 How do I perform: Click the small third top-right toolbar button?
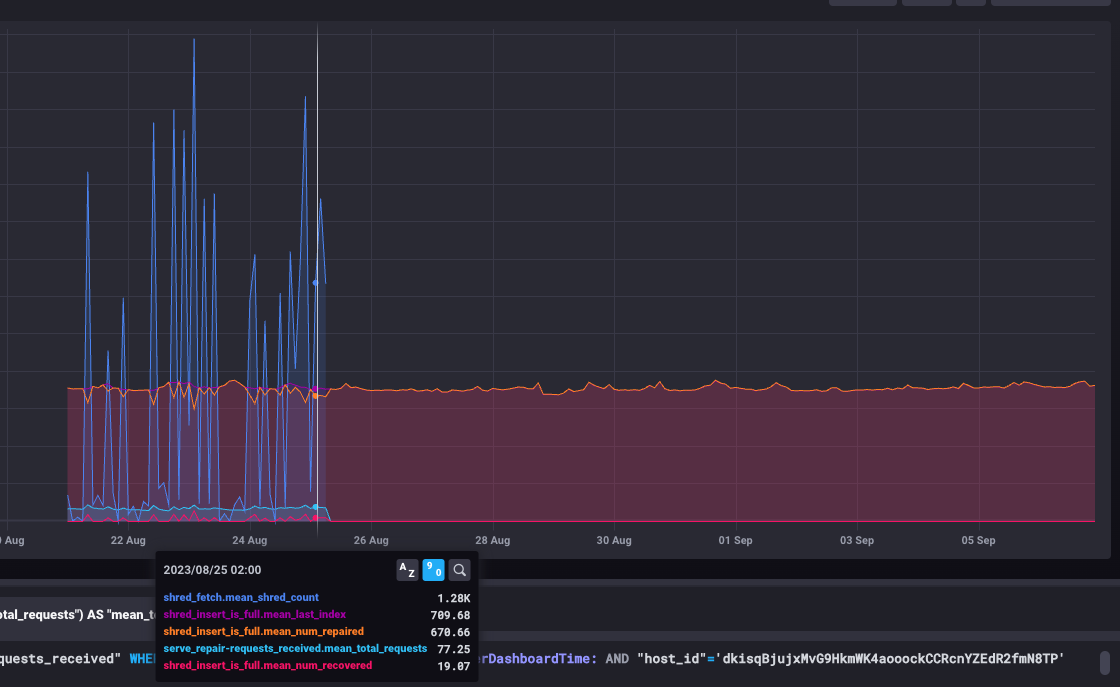click(x=970, y=3)
